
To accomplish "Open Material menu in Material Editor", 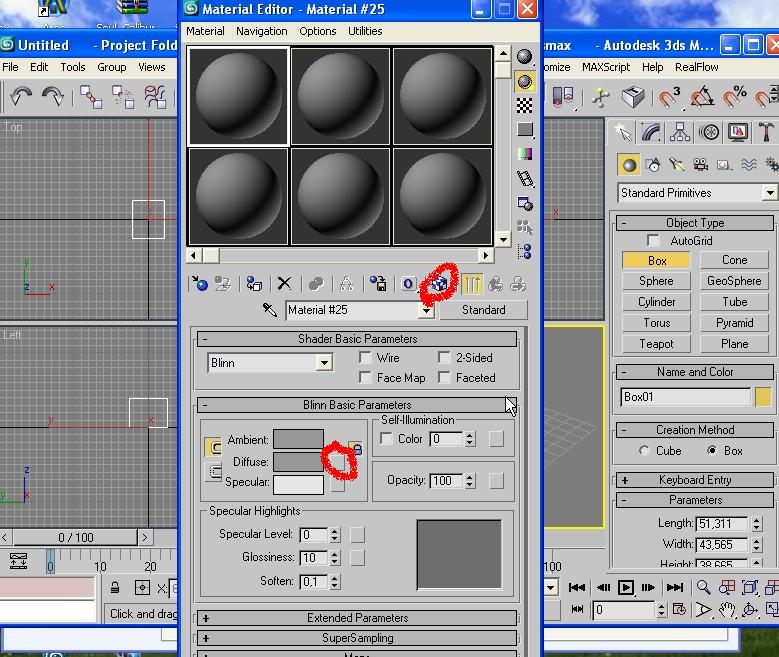I will [x=205, y=31].
